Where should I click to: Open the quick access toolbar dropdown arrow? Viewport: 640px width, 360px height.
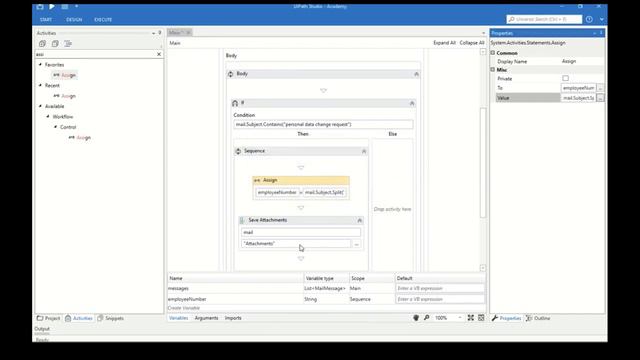[x=76, y=7]
